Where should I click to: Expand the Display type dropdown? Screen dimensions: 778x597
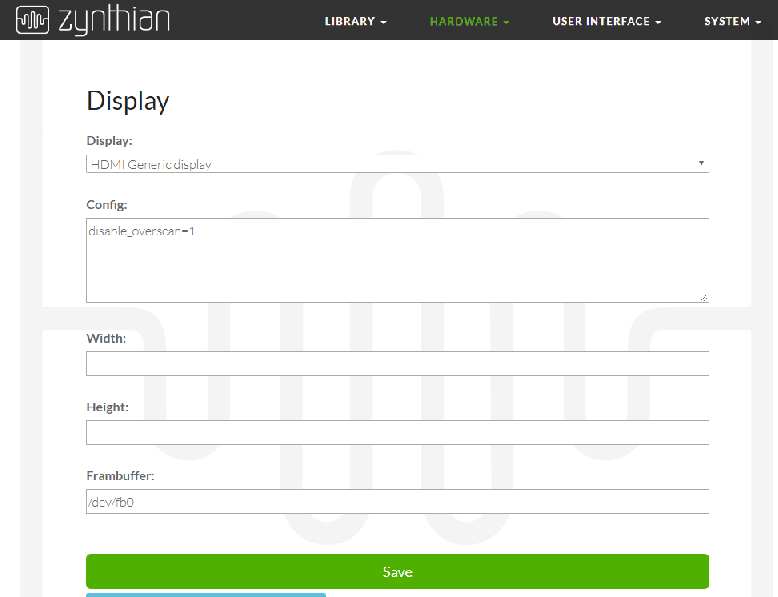point(397,164)
